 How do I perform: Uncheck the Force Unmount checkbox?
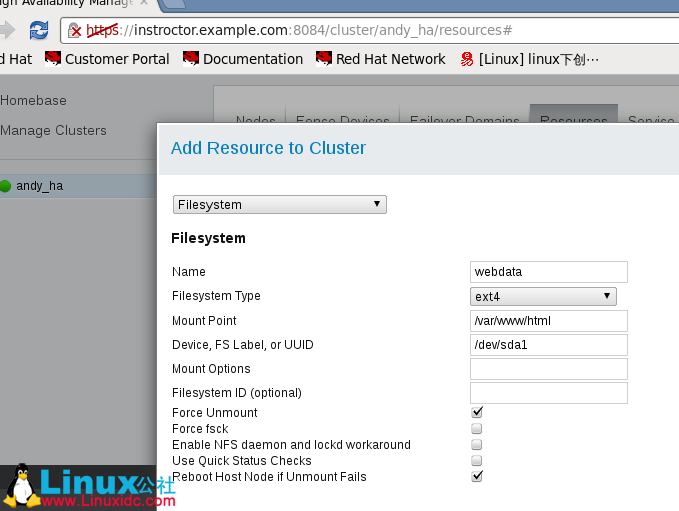pyautogui.click(x=477, y=413)
